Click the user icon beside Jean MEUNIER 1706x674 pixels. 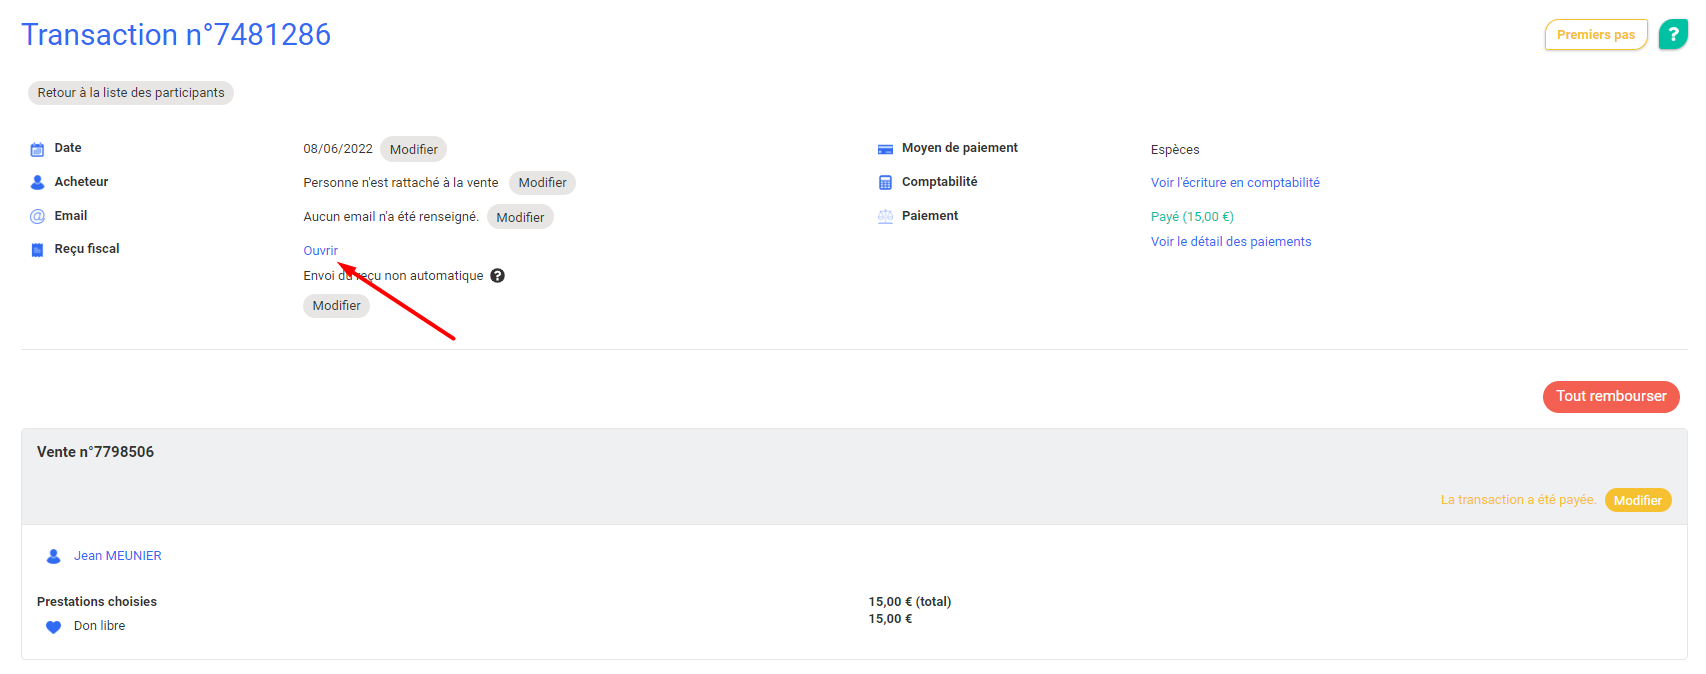(54, 556)
